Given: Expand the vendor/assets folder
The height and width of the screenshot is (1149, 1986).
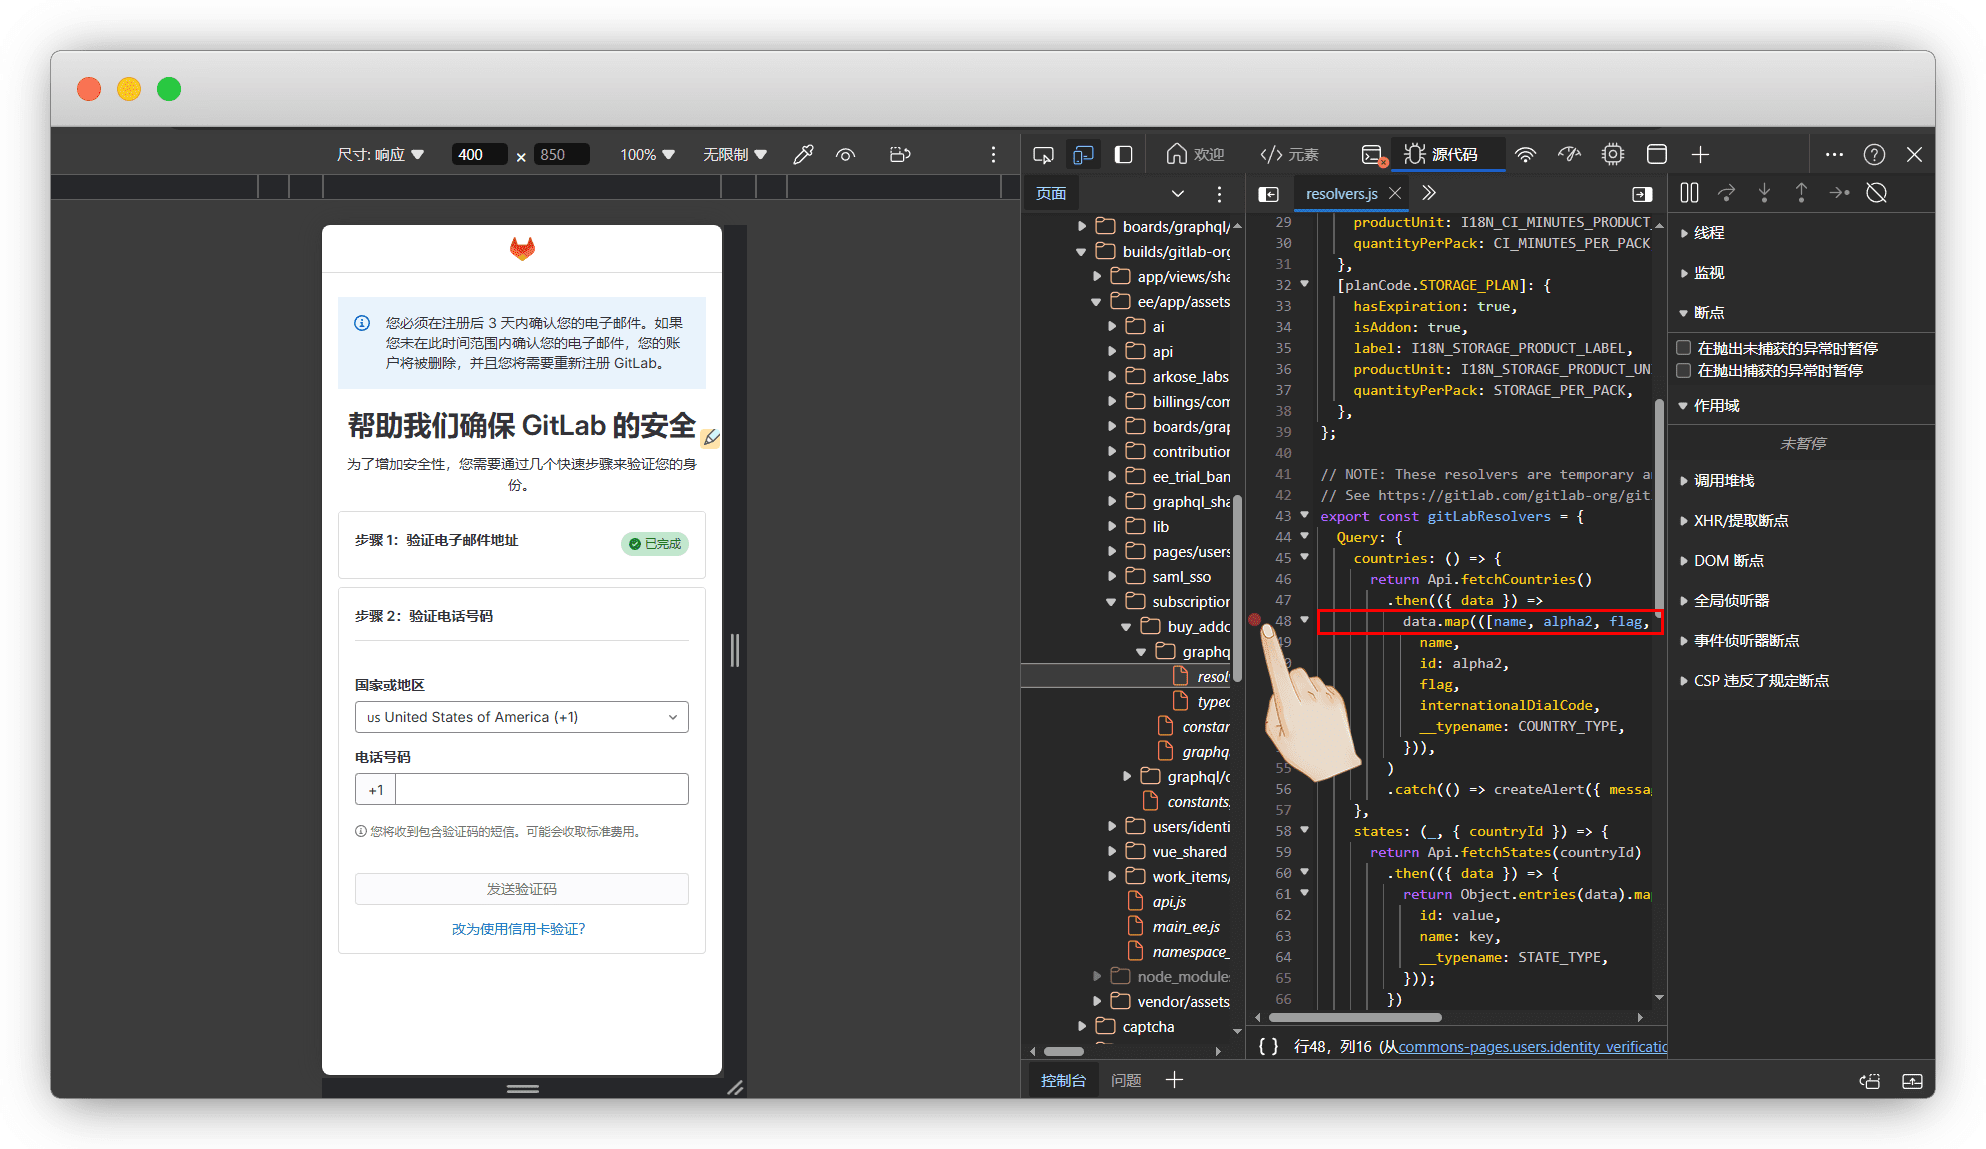Looking at the screenshot, I should 1097,1001.
